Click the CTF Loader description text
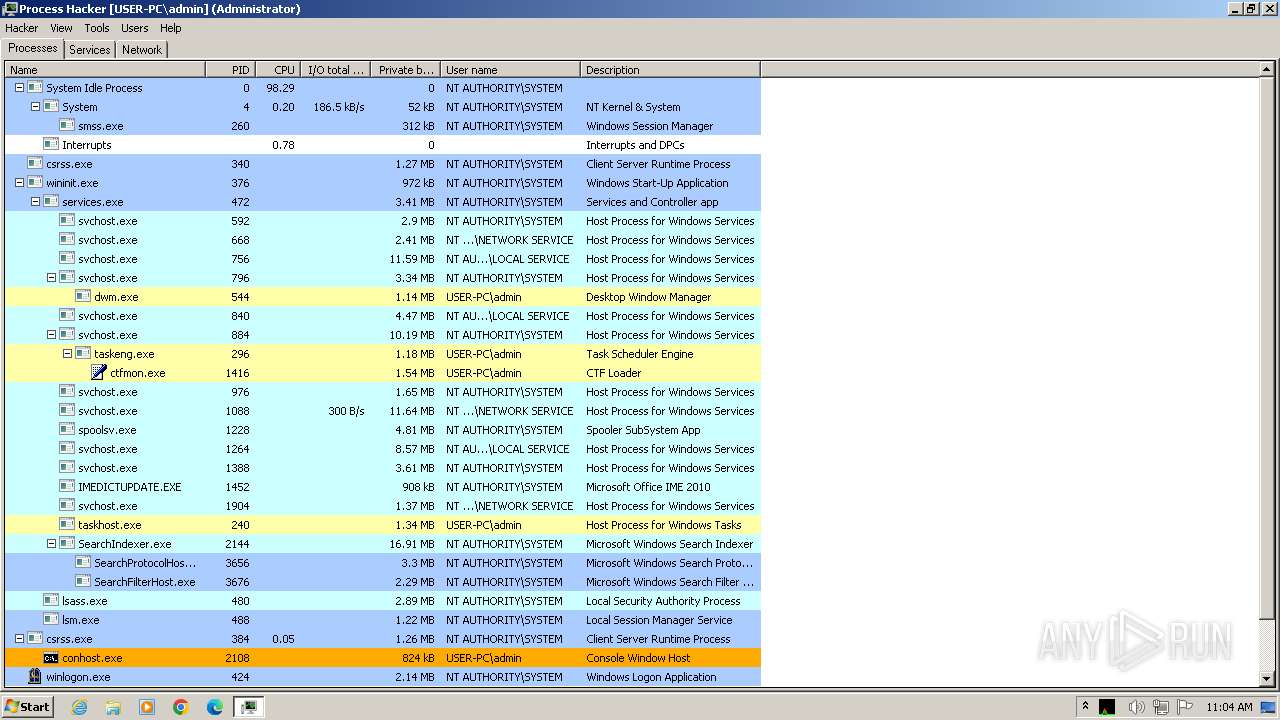Viewport: 1280px width, 720px height. 613,373
